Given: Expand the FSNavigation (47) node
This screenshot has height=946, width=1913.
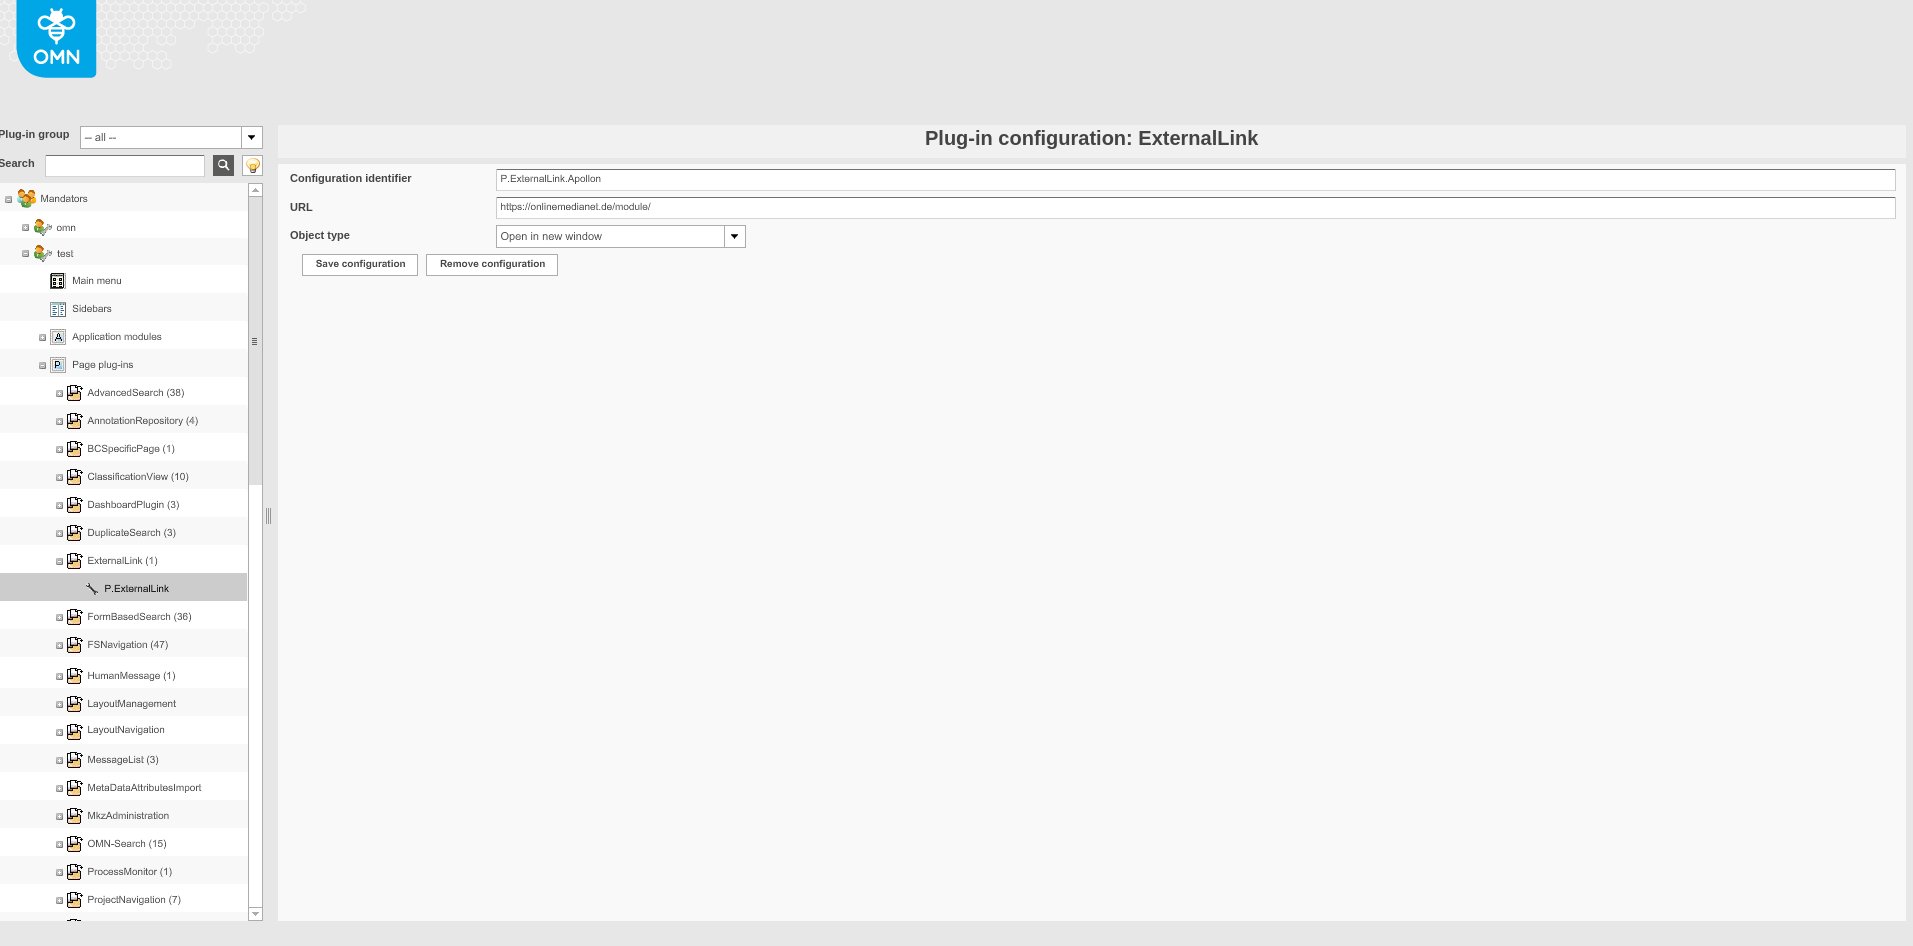Looking at the screenshot, I should 59,646.
